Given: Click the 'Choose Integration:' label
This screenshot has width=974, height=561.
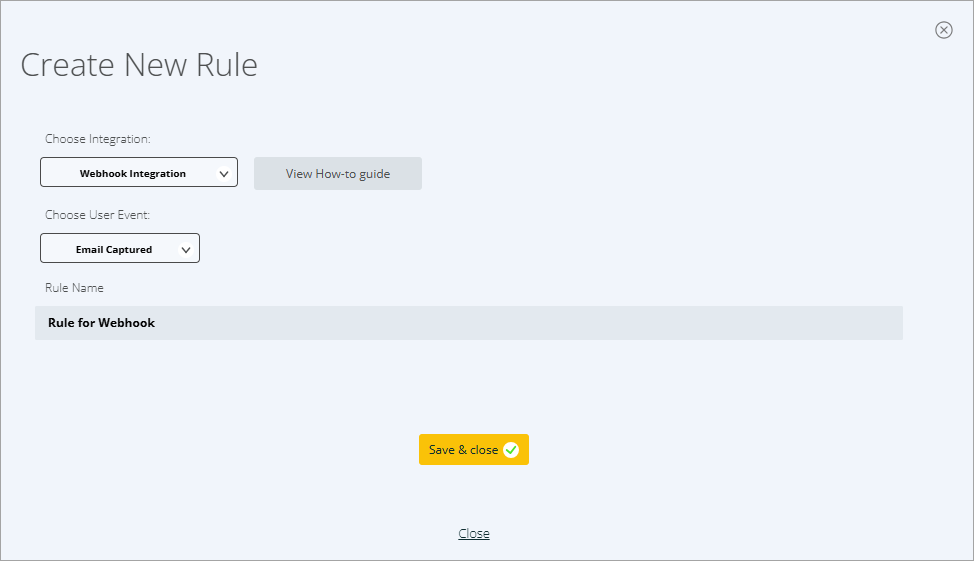Looking at the screenshot, I should (97, 139).
